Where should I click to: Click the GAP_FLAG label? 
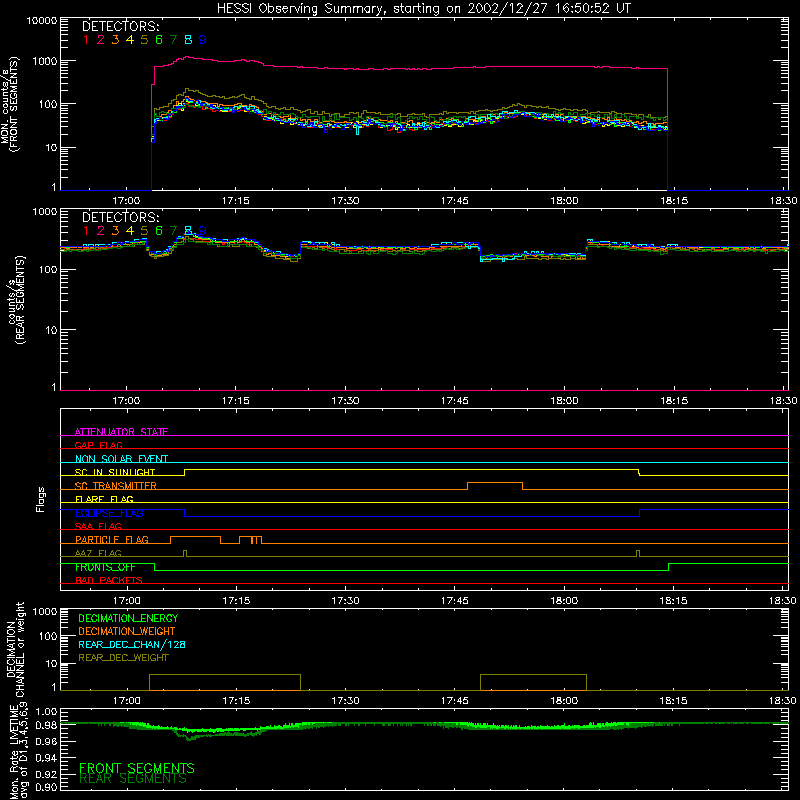click(x=98, y=445)
